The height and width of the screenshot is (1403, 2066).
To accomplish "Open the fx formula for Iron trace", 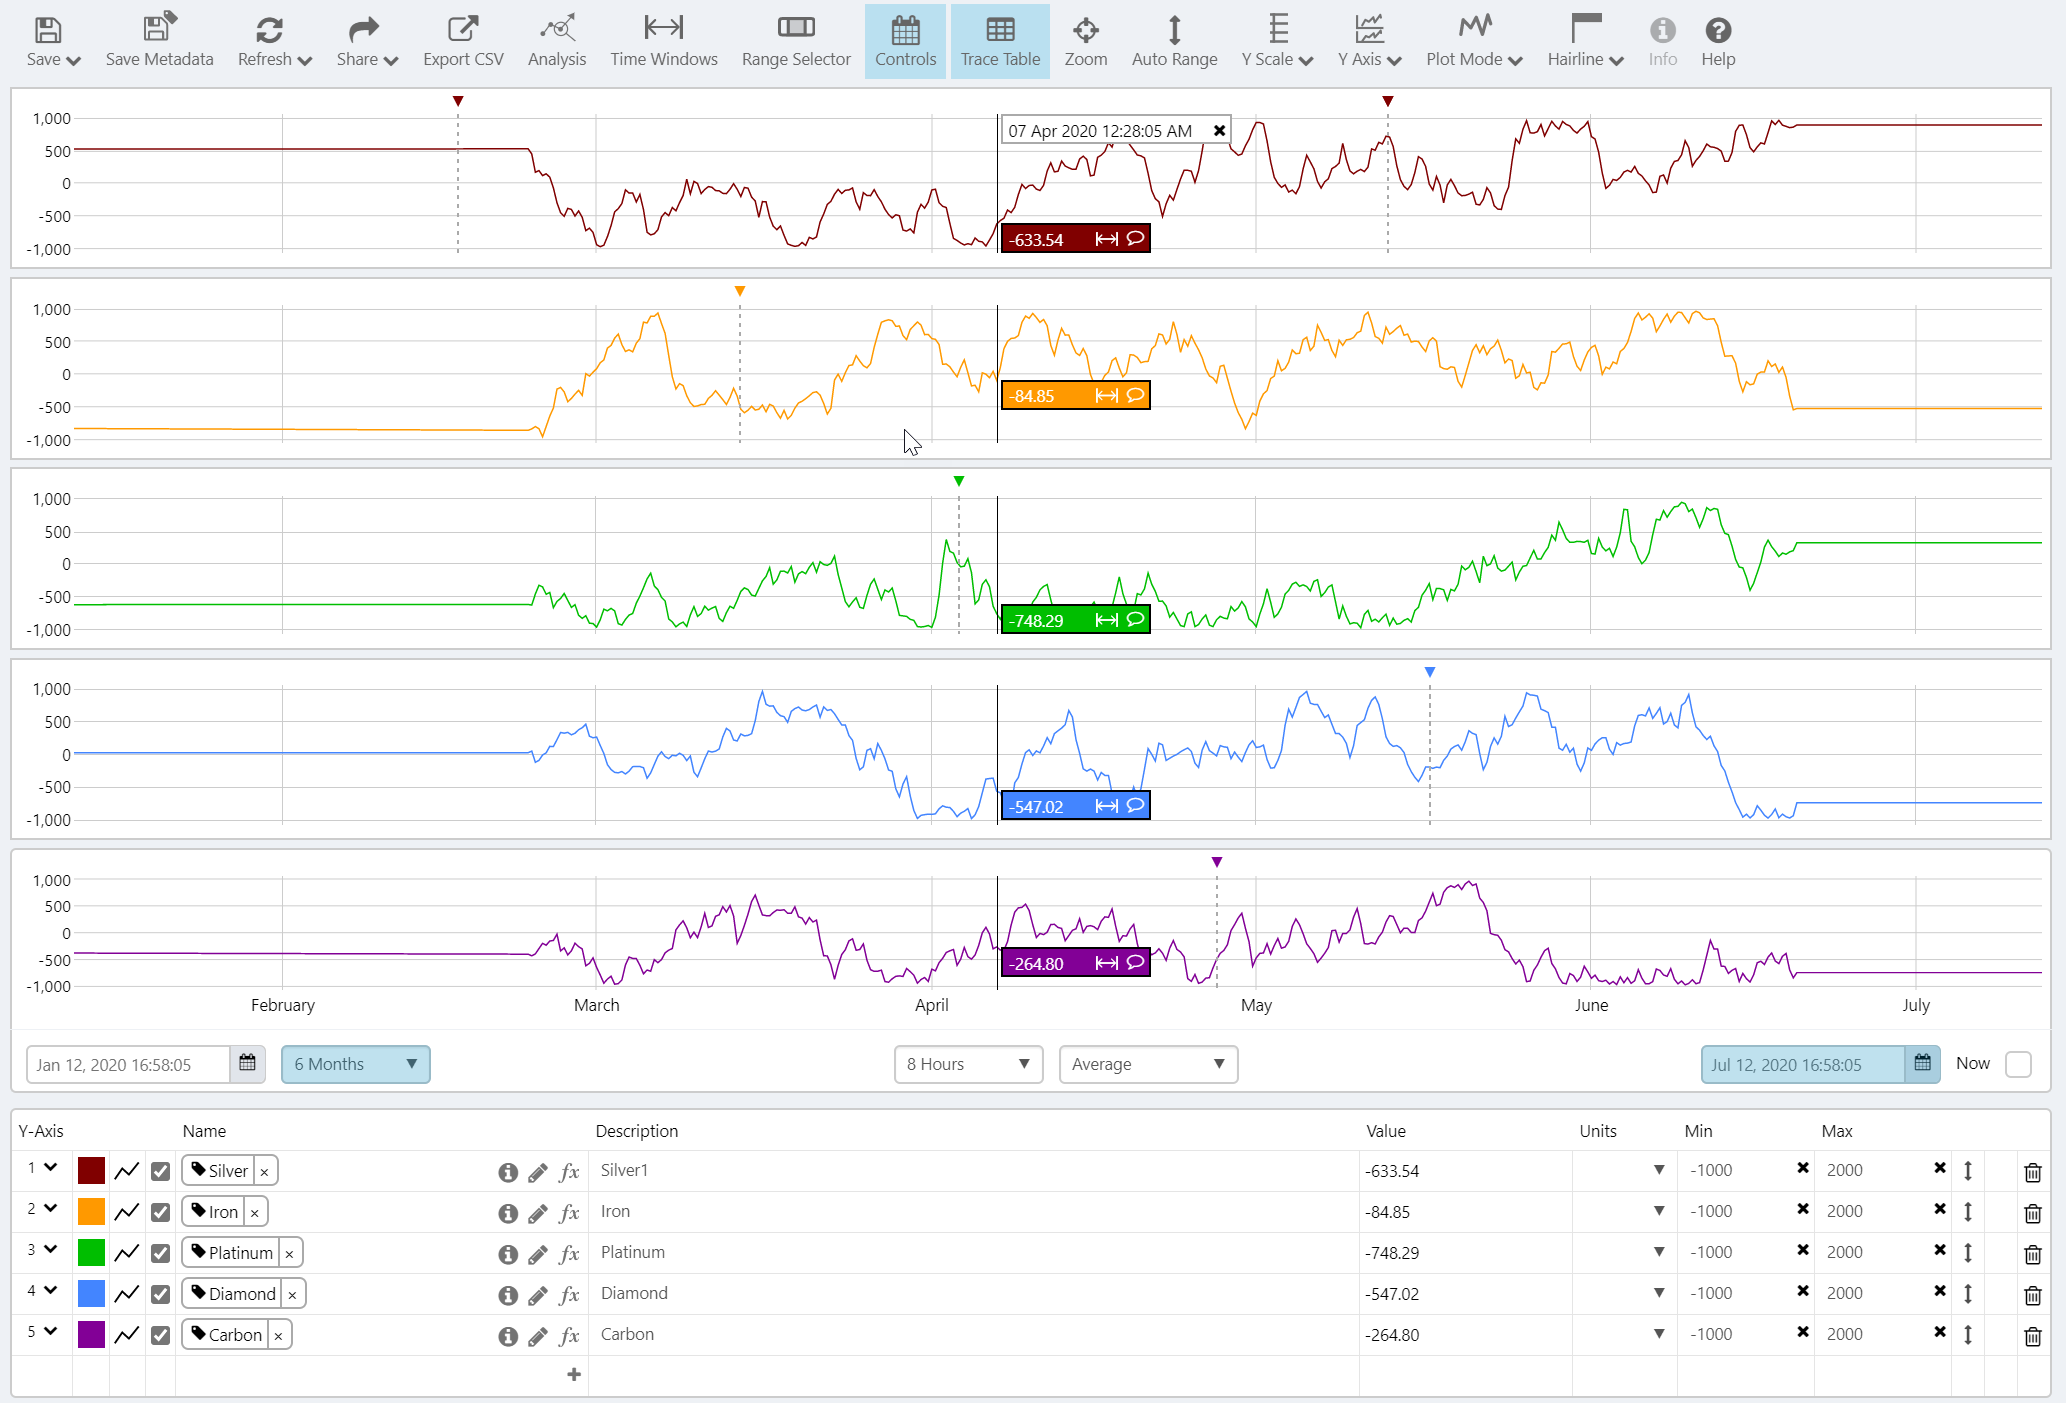I will (570, 1213).
